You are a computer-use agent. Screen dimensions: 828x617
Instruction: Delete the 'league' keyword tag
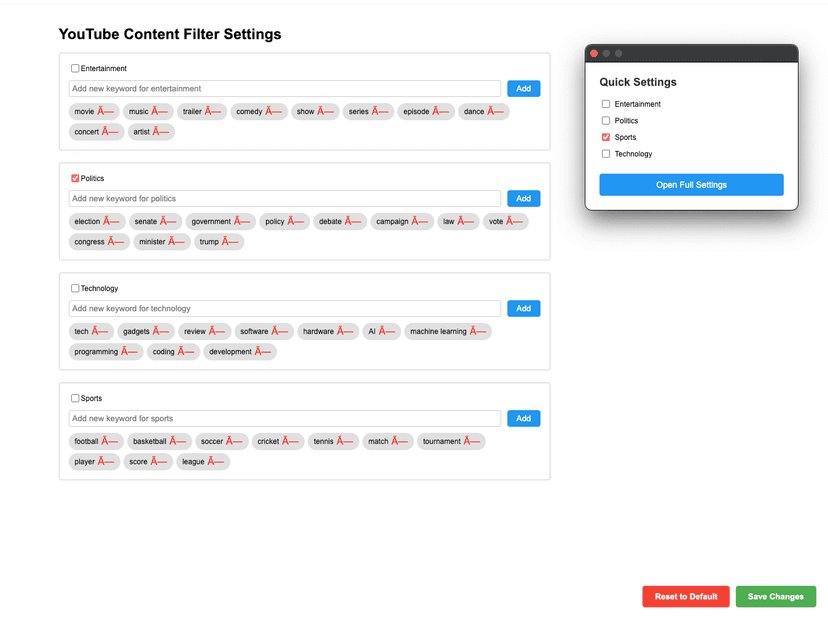(216, 462)
